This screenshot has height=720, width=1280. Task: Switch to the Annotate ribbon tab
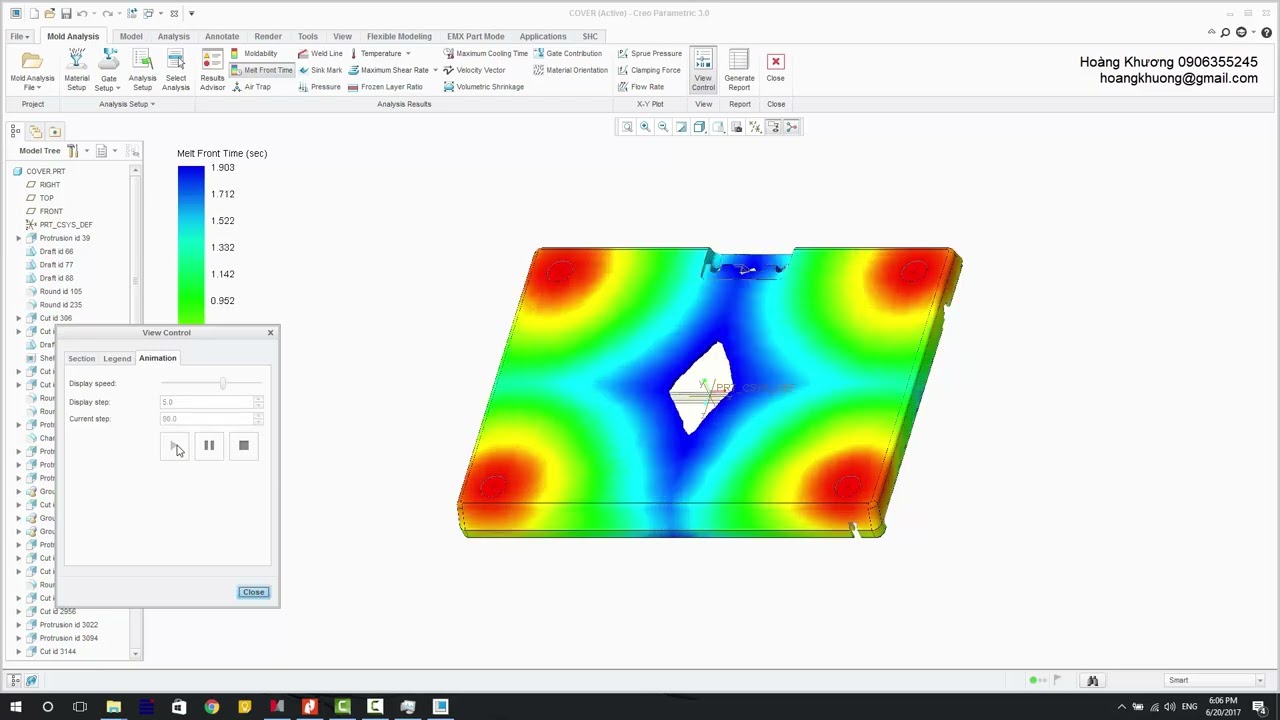tap(222, 36)
